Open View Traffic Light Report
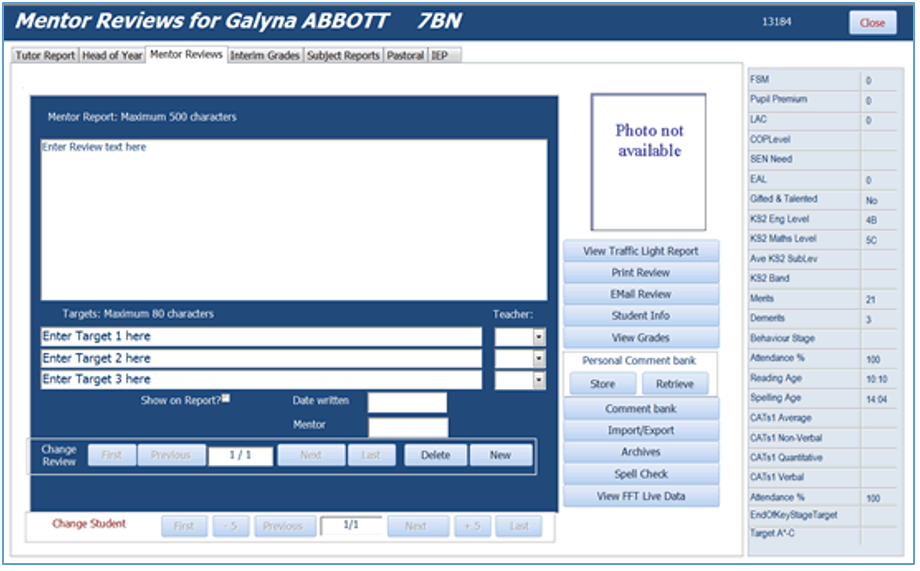The image size is (920, 571). 641,251
